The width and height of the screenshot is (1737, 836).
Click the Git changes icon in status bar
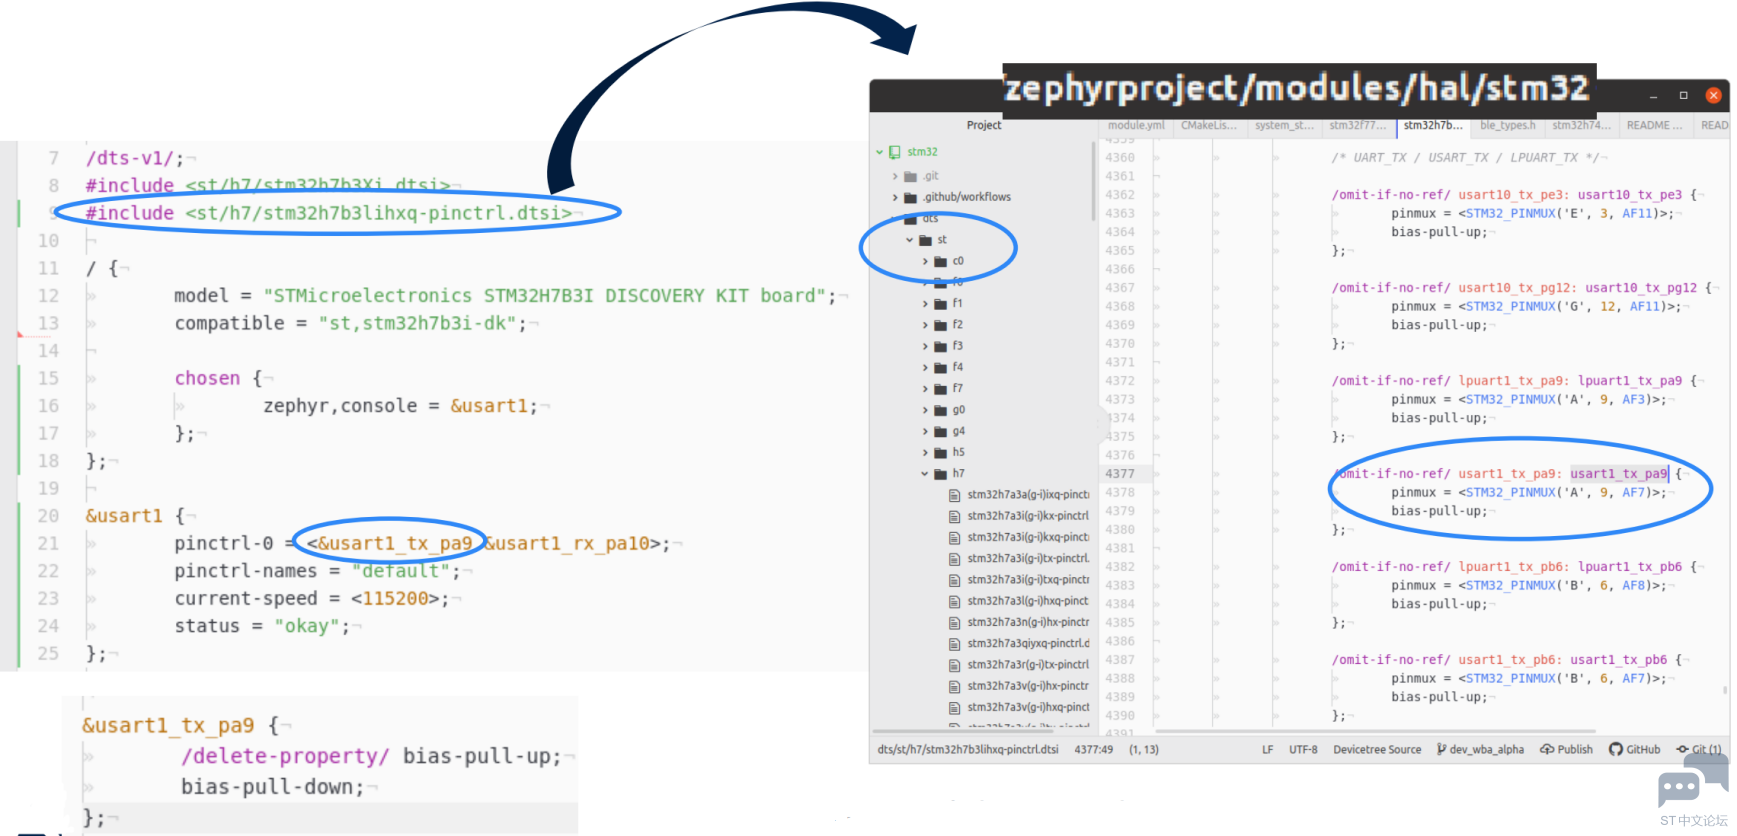[x=1683, y=749]
